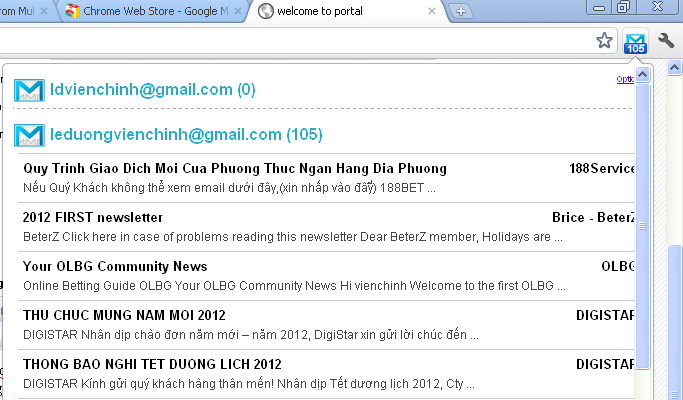Open the ldvienchinh@gmail.com (0) inbox
The image size is (683, 400).
point(153,90)
